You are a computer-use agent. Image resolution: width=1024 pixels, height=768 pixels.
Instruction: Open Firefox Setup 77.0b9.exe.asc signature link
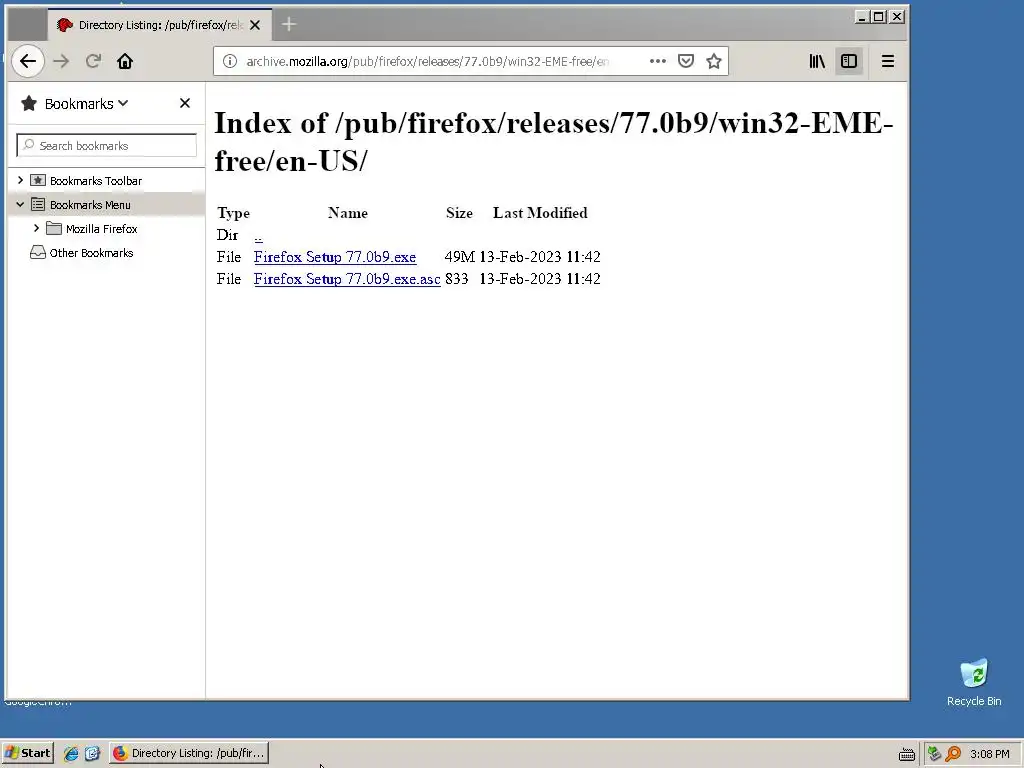click(x=347, y=279)
